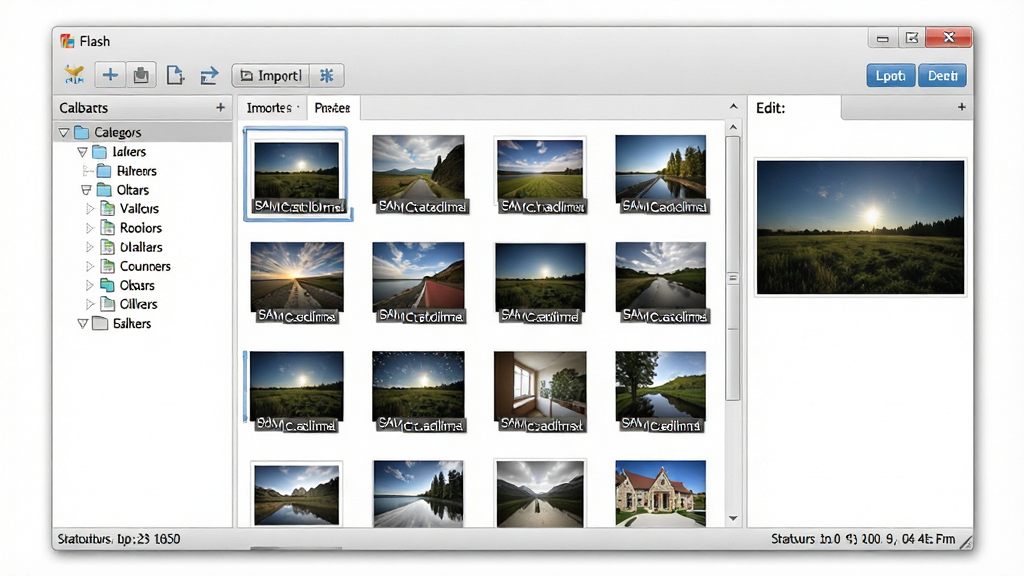Select the starry night meadow thumbnail
Screen dimensions: 1024x576
[x=419, y=391]
